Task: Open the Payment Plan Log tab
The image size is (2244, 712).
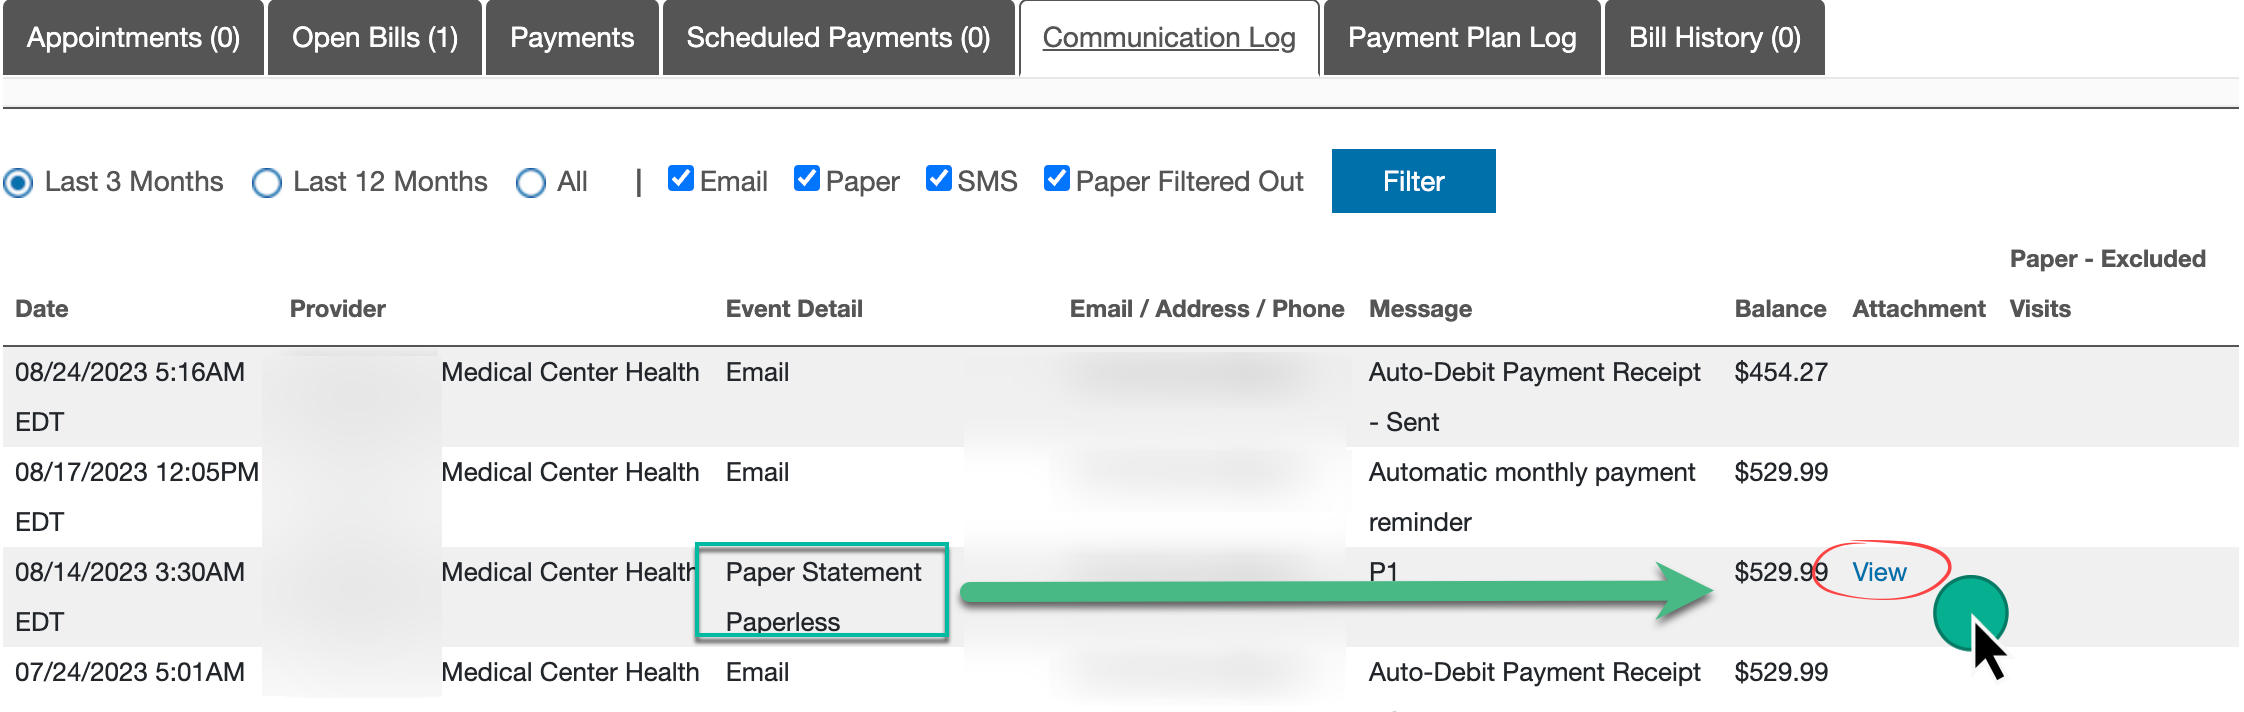Action: [1462, 38]
